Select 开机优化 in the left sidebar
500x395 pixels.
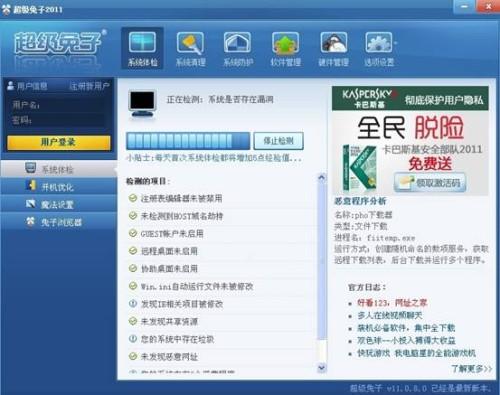pos(59,187)
